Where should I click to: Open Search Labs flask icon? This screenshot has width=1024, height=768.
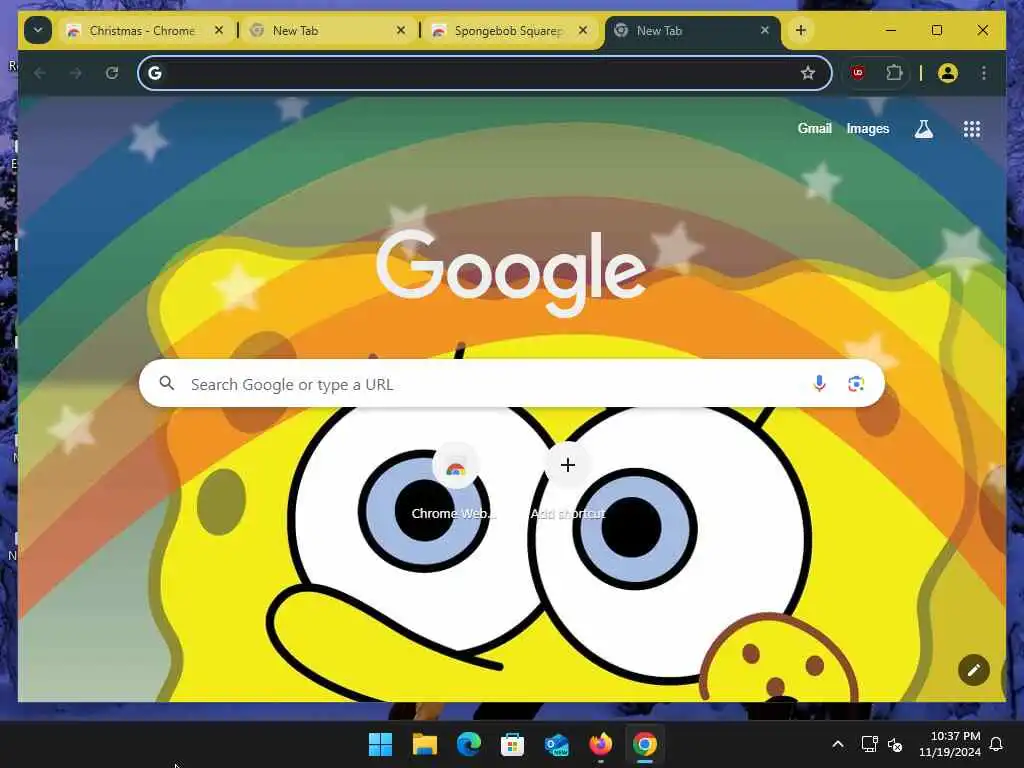[x=923, y=129]
